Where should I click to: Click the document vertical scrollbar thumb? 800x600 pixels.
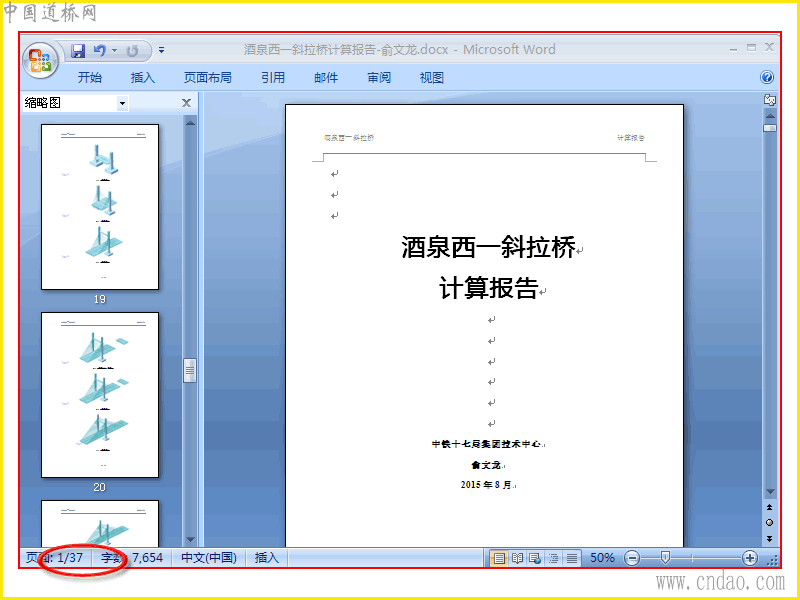[x=769, y=128]
